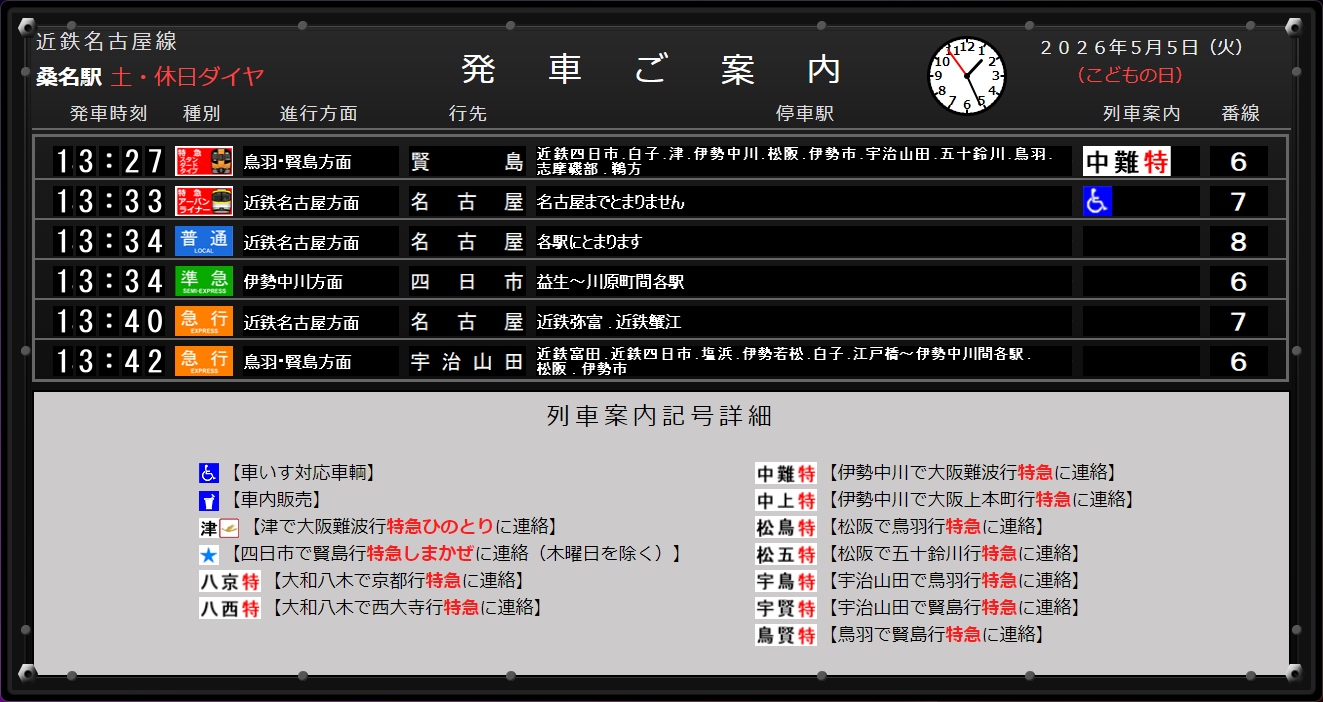The height and width of the screenshot is (702, 1323).
Task: Click destination 名古屋 in the 13:40 row
Action: (x=467, y=322)
